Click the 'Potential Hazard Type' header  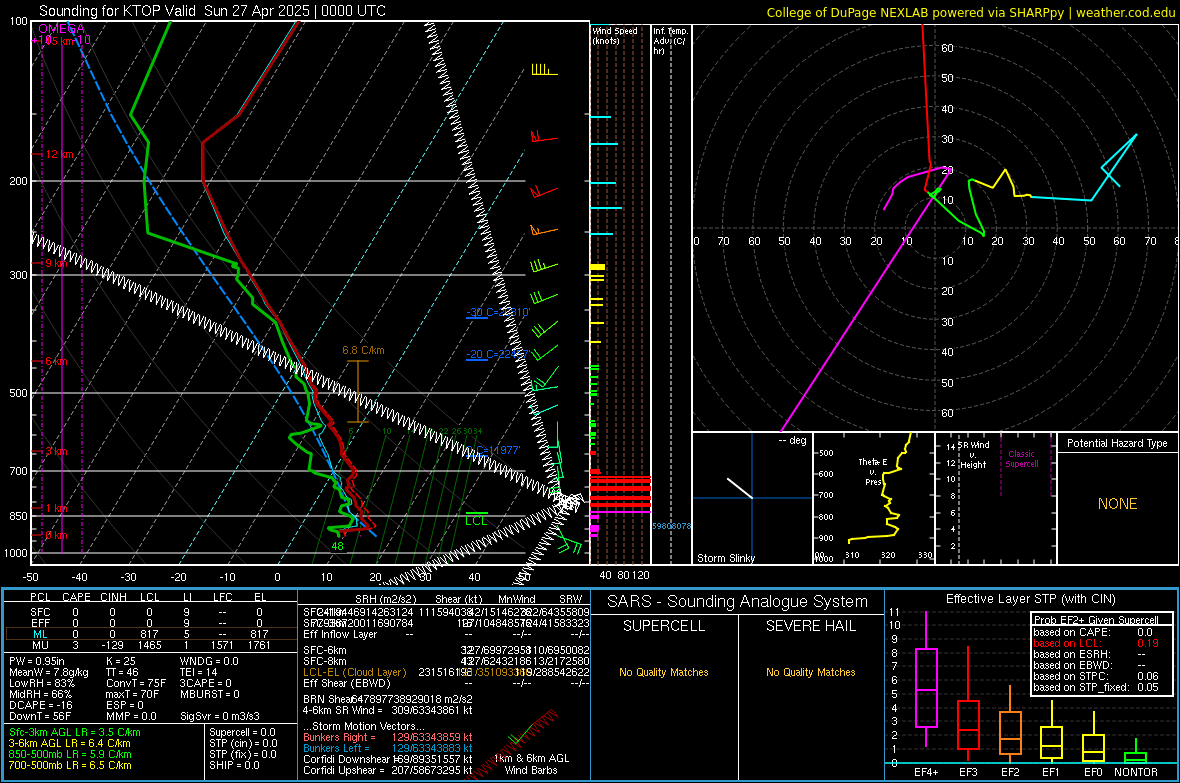(1117, 443)
